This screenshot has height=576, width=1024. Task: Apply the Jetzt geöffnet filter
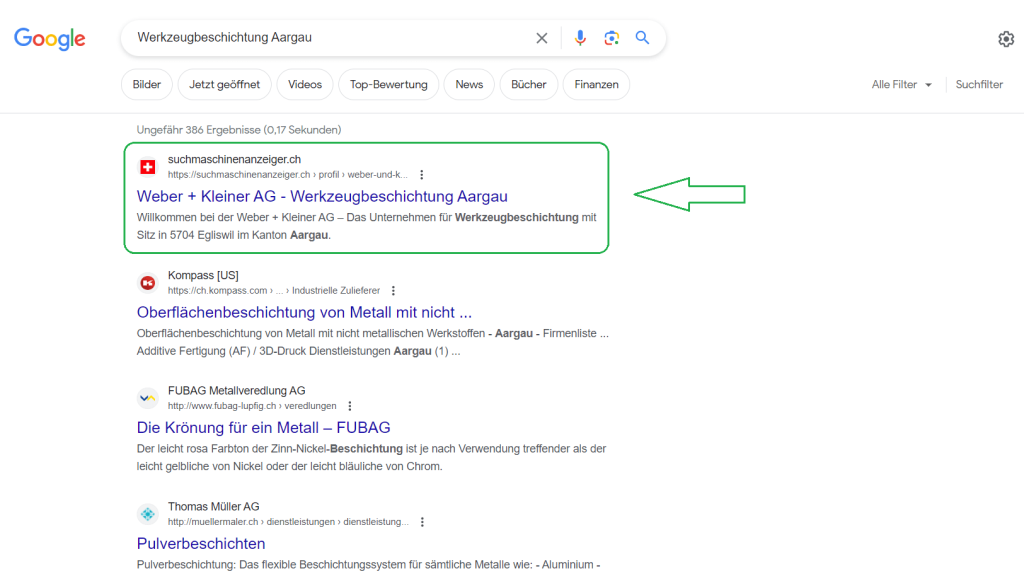(225, 84)
